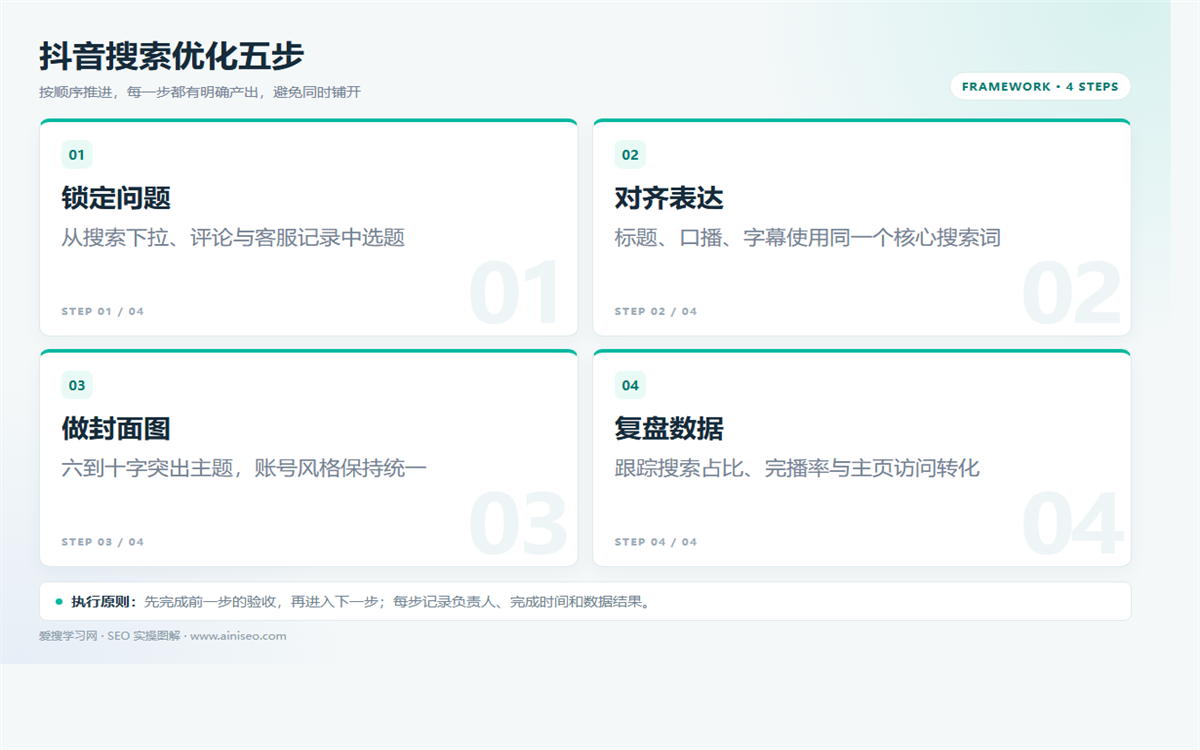Click the green bullet dot before 执行原则
Viewport: 1200px width, 750px height.
[x=59, y=602]
